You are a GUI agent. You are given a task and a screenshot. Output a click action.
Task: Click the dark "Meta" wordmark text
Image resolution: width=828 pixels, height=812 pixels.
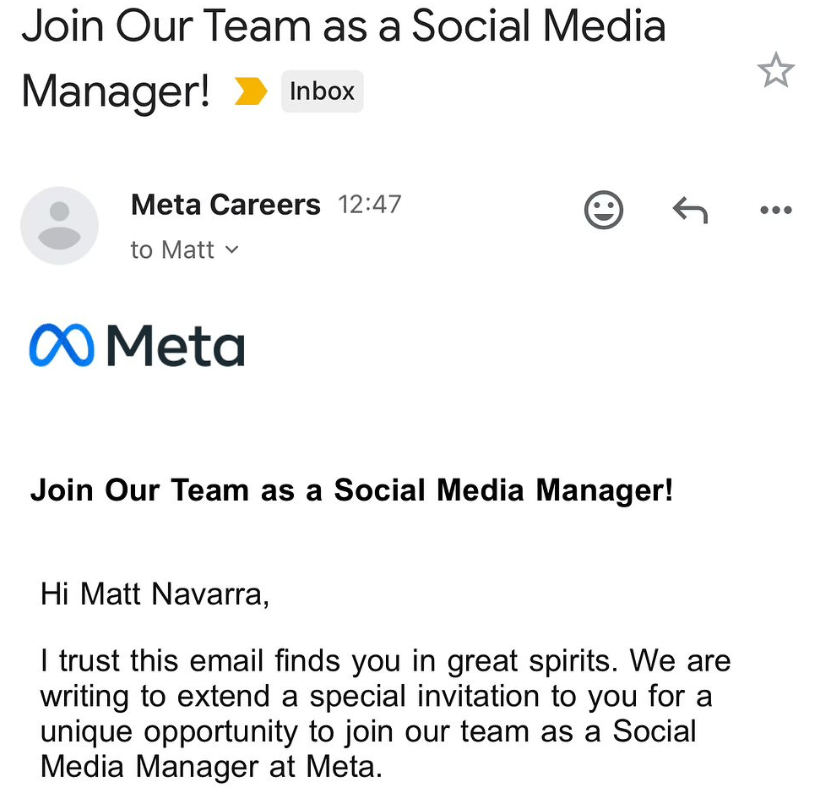[175, 346]
